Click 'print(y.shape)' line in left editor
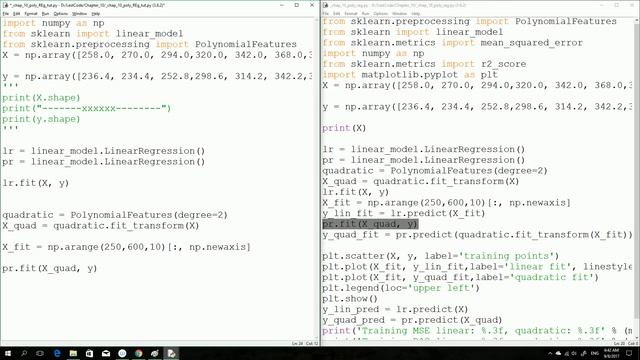This screenshot has height=360, width=640. coord(41,119)
